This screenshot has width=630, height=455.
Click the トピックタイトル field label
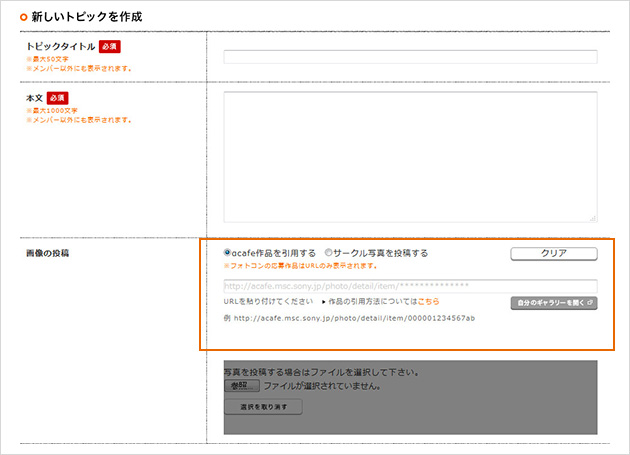coord(58,47)
